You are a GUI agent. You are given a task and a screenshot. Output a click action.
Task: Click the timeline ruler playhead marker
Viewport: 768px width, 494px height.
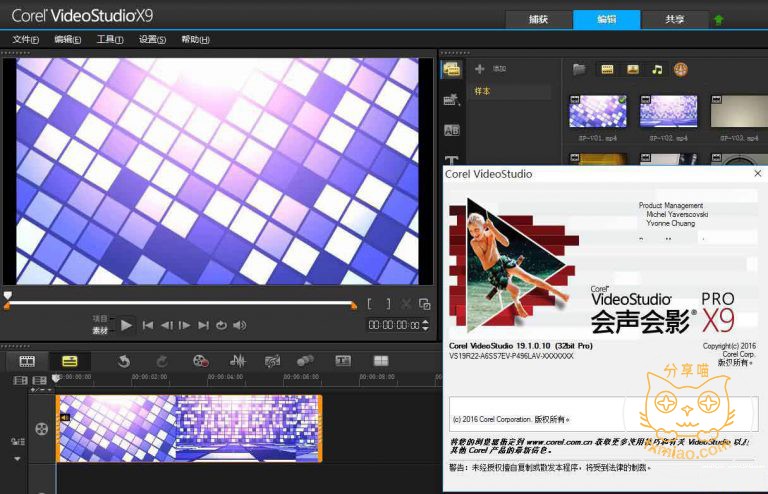pos(56,378)
